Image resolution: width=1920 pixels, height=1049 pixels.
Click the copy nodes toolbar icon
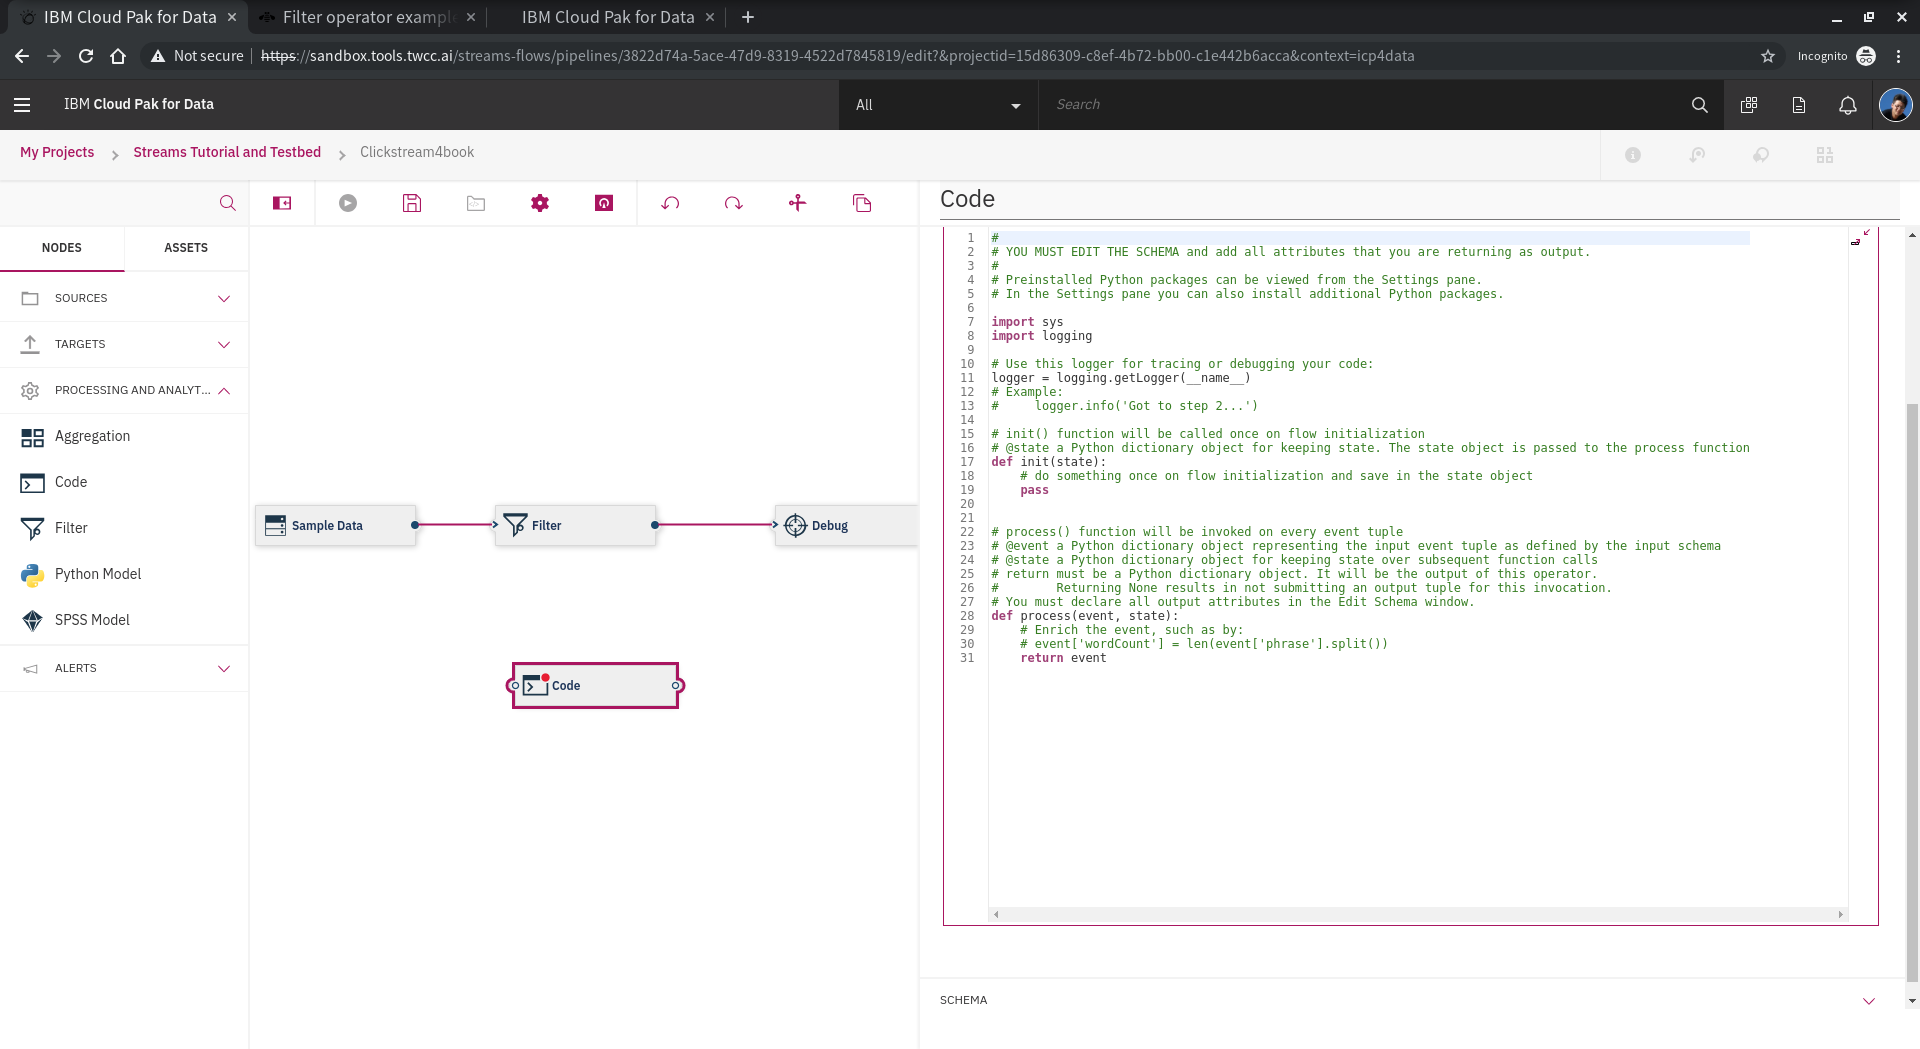click(862, 203)
